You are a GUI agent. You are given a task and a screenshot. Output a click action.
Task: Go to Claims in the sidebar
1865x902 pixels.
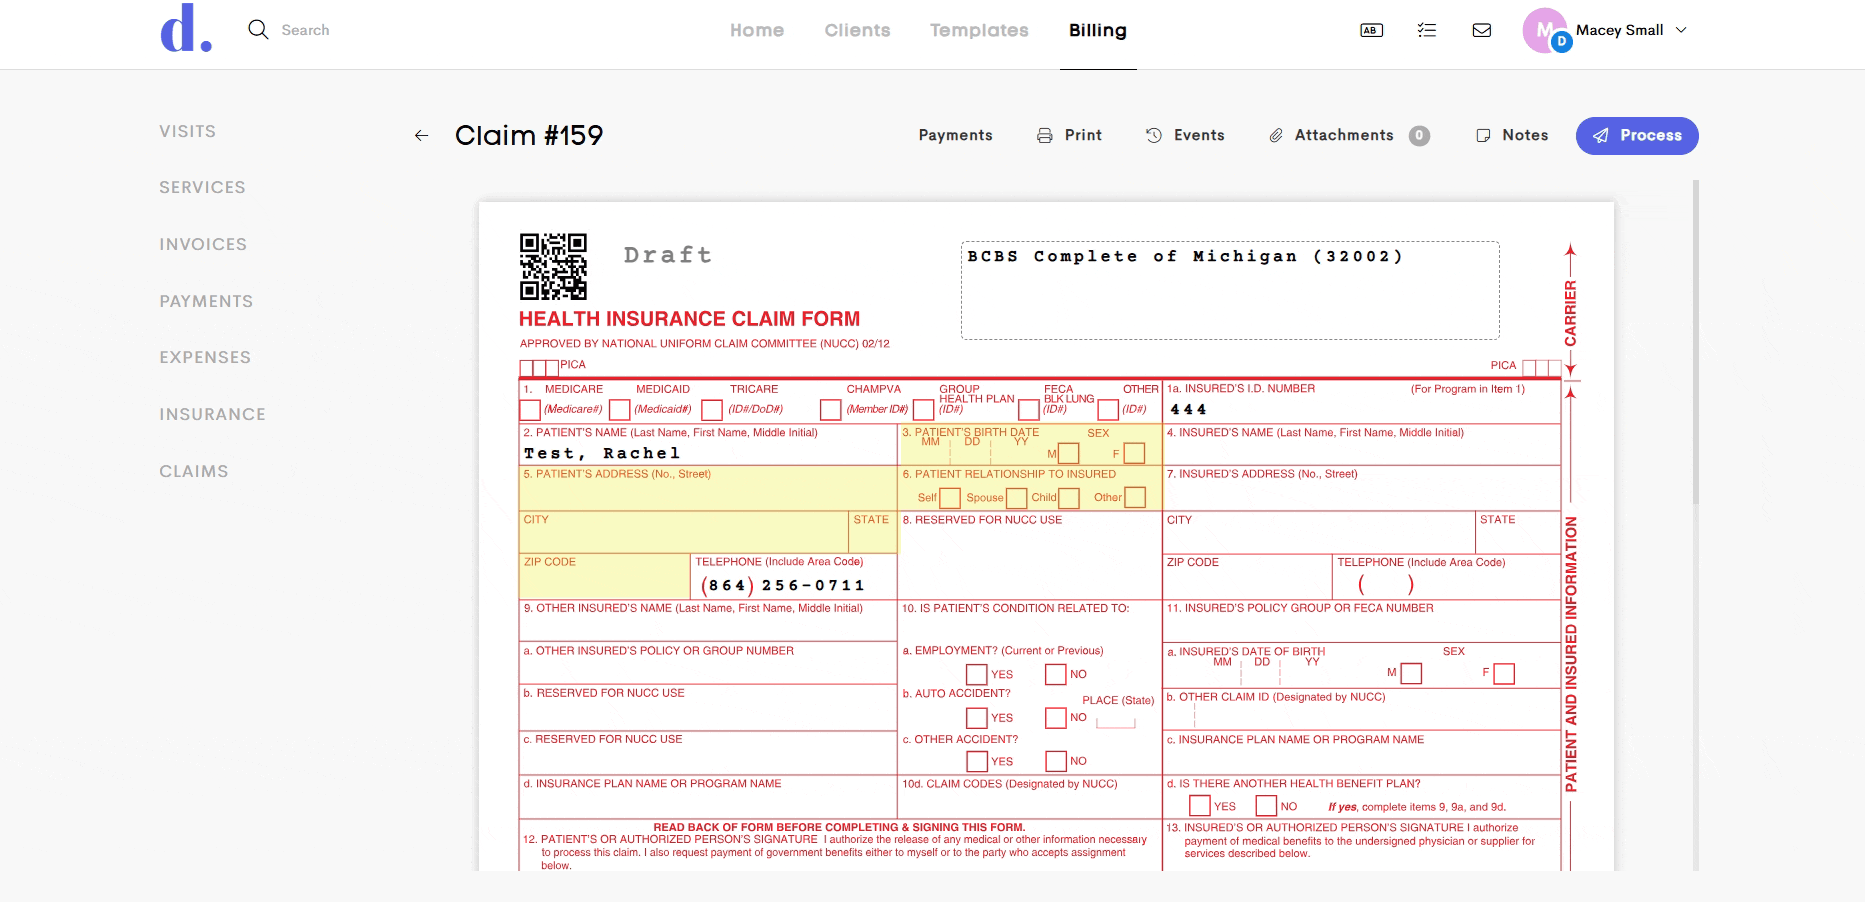[x=194, y=471]
